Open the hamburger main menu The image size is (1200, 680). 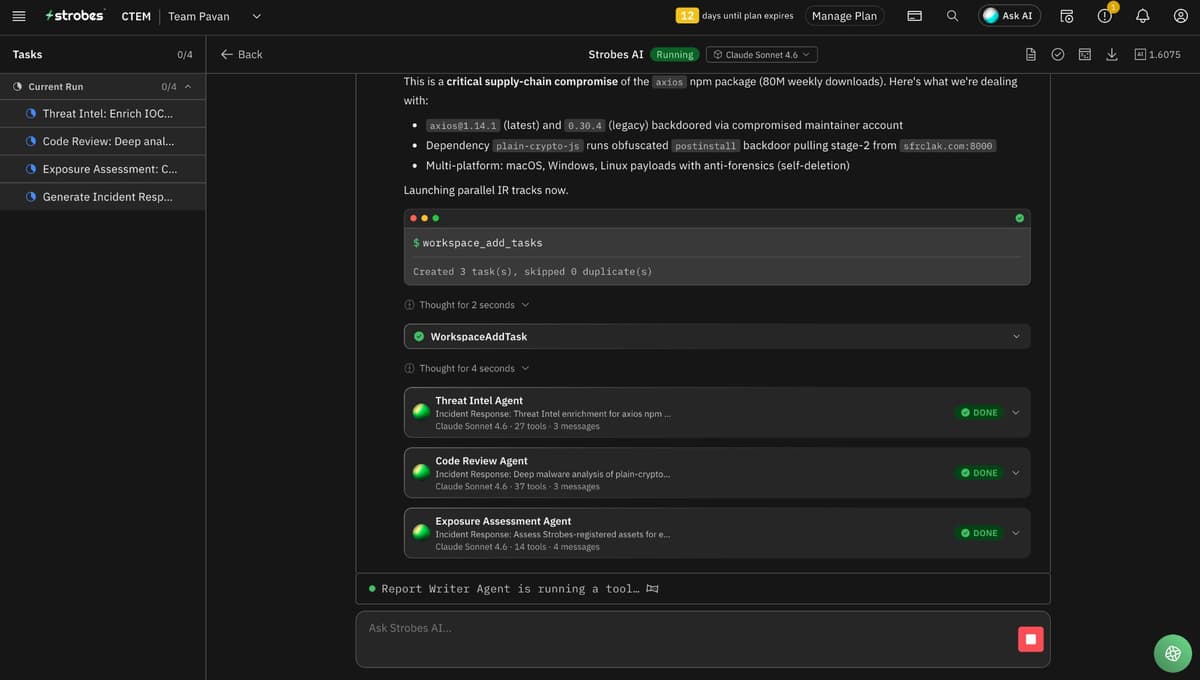pos(18,16)
